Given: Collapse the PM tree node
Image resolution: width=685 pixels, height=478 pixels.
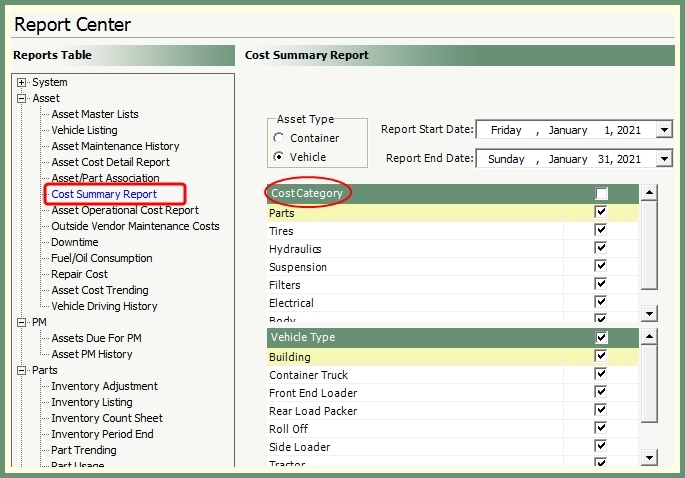Looking at the screenshot, I should (22, 322).
